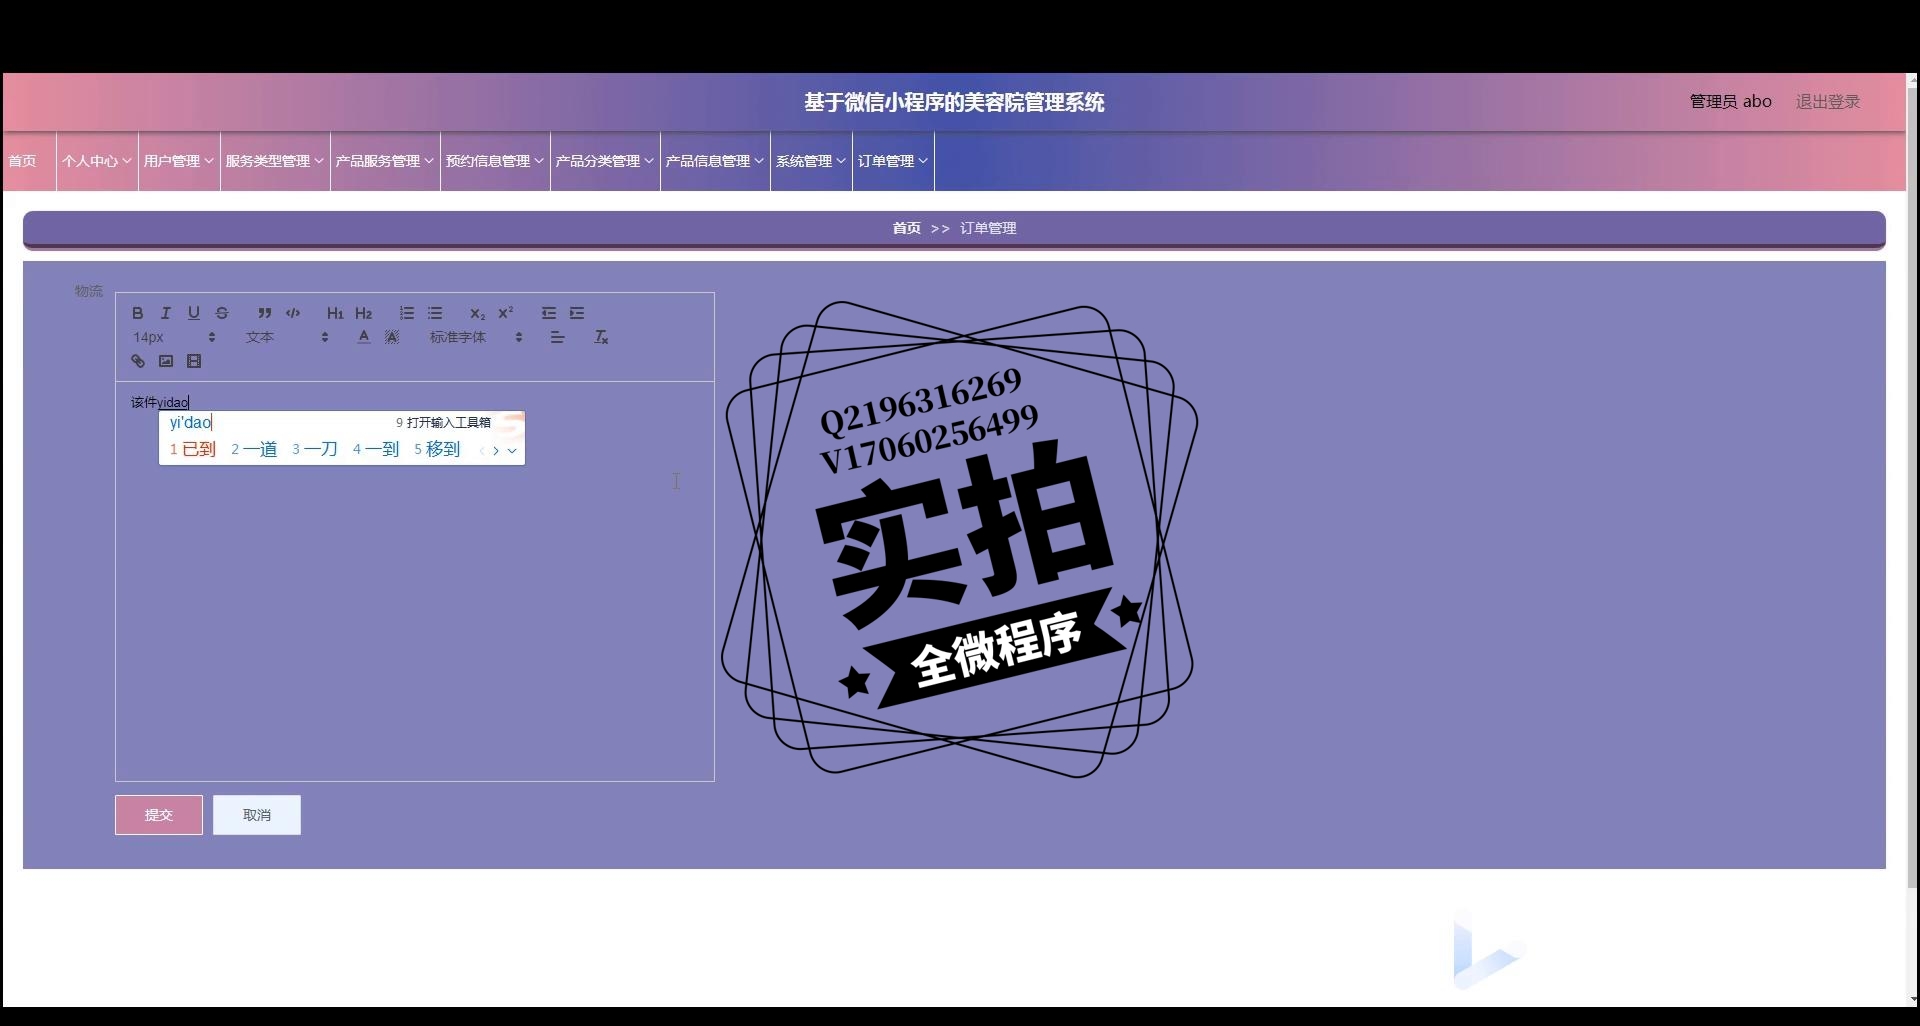Insert a blockquote

(264, 313)
